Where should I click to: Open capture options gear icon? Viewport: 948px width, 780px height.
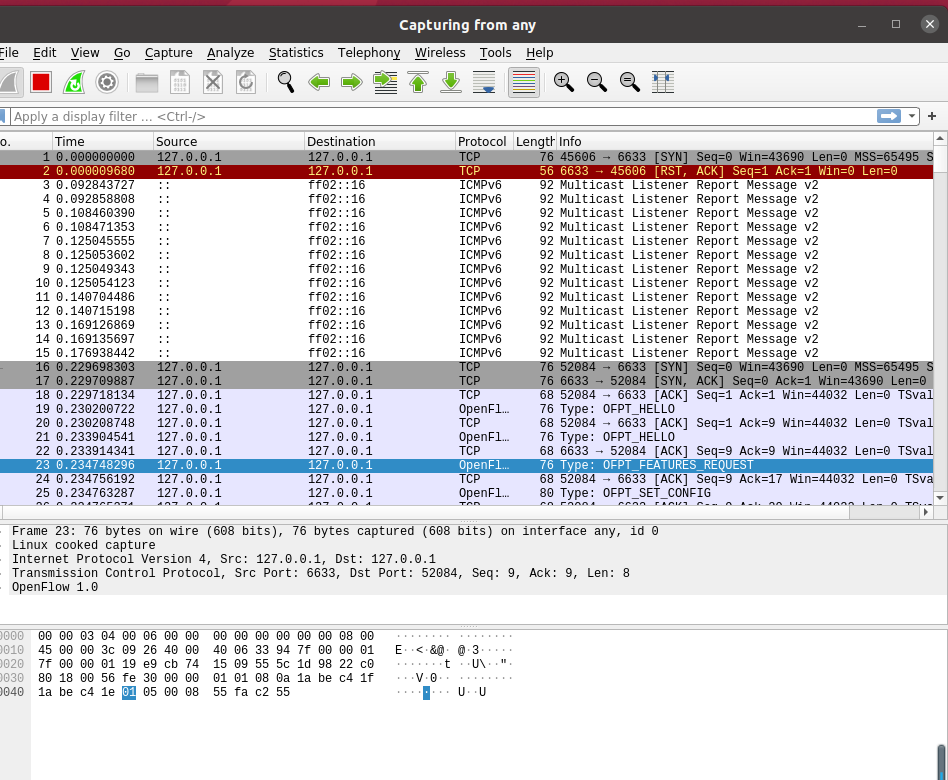107,82
